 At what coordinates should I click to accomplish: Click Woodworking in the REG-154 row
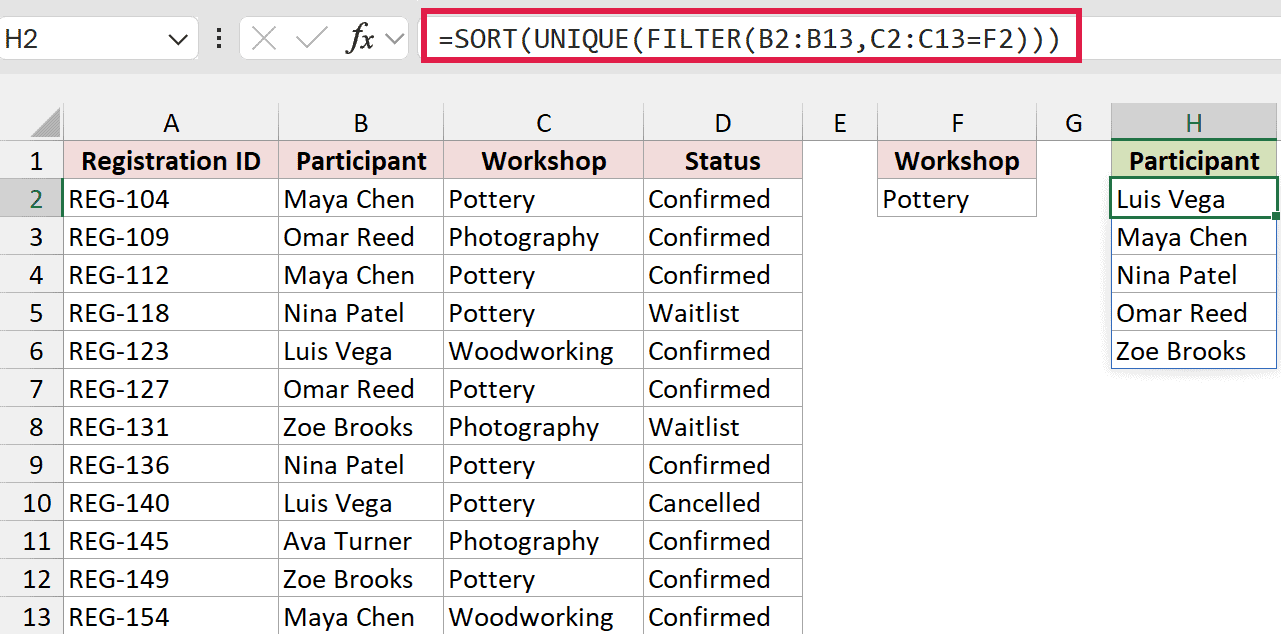point(543,617)
